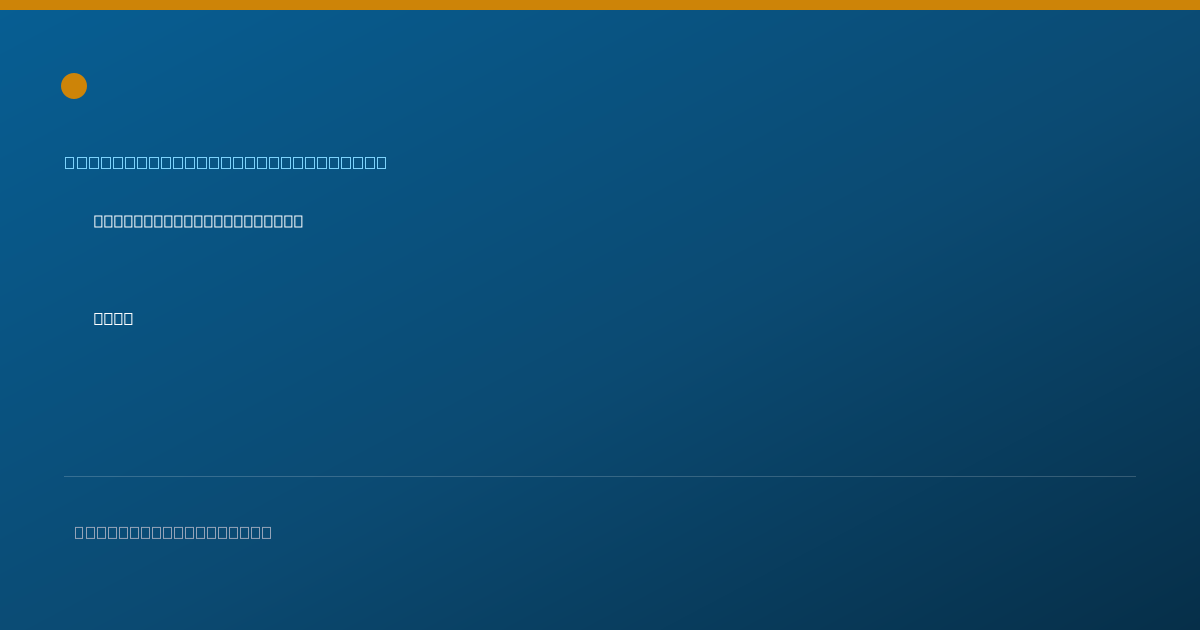Click the thin horizontal divider line
This screenshot has height=630, width=1200.
[x=600, y=476]
